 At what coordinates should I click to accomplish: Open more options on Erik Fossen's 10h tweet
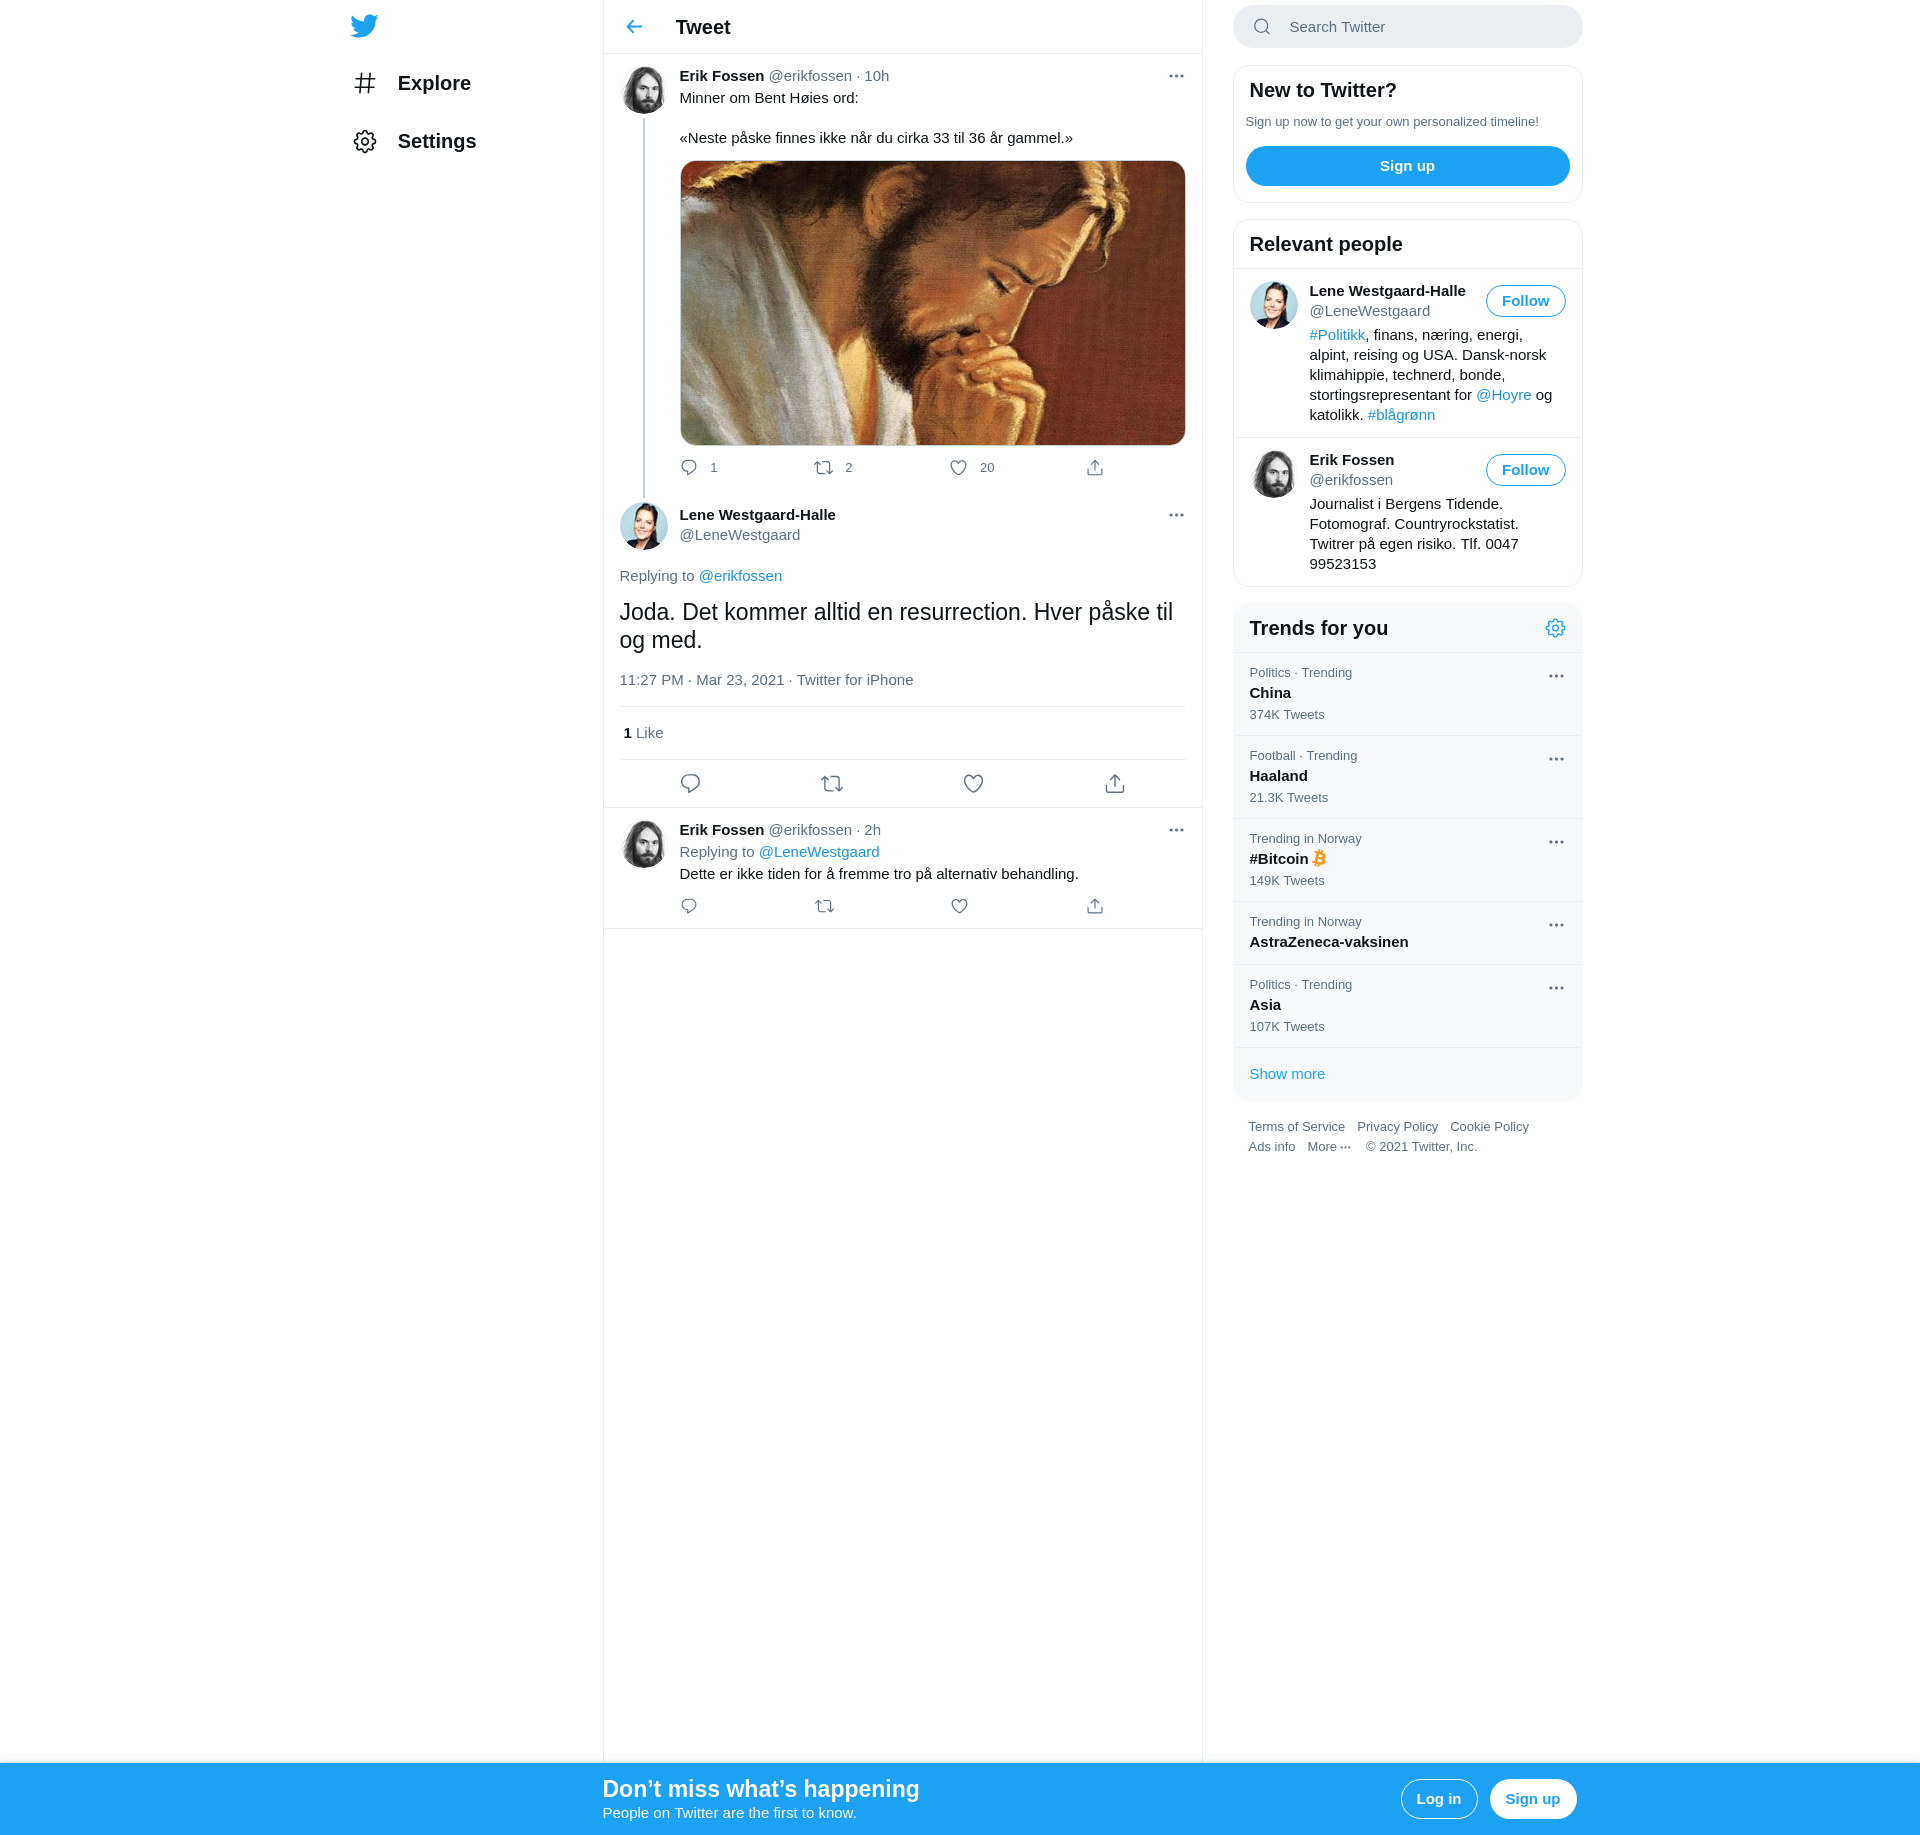tap(1176, 76)
